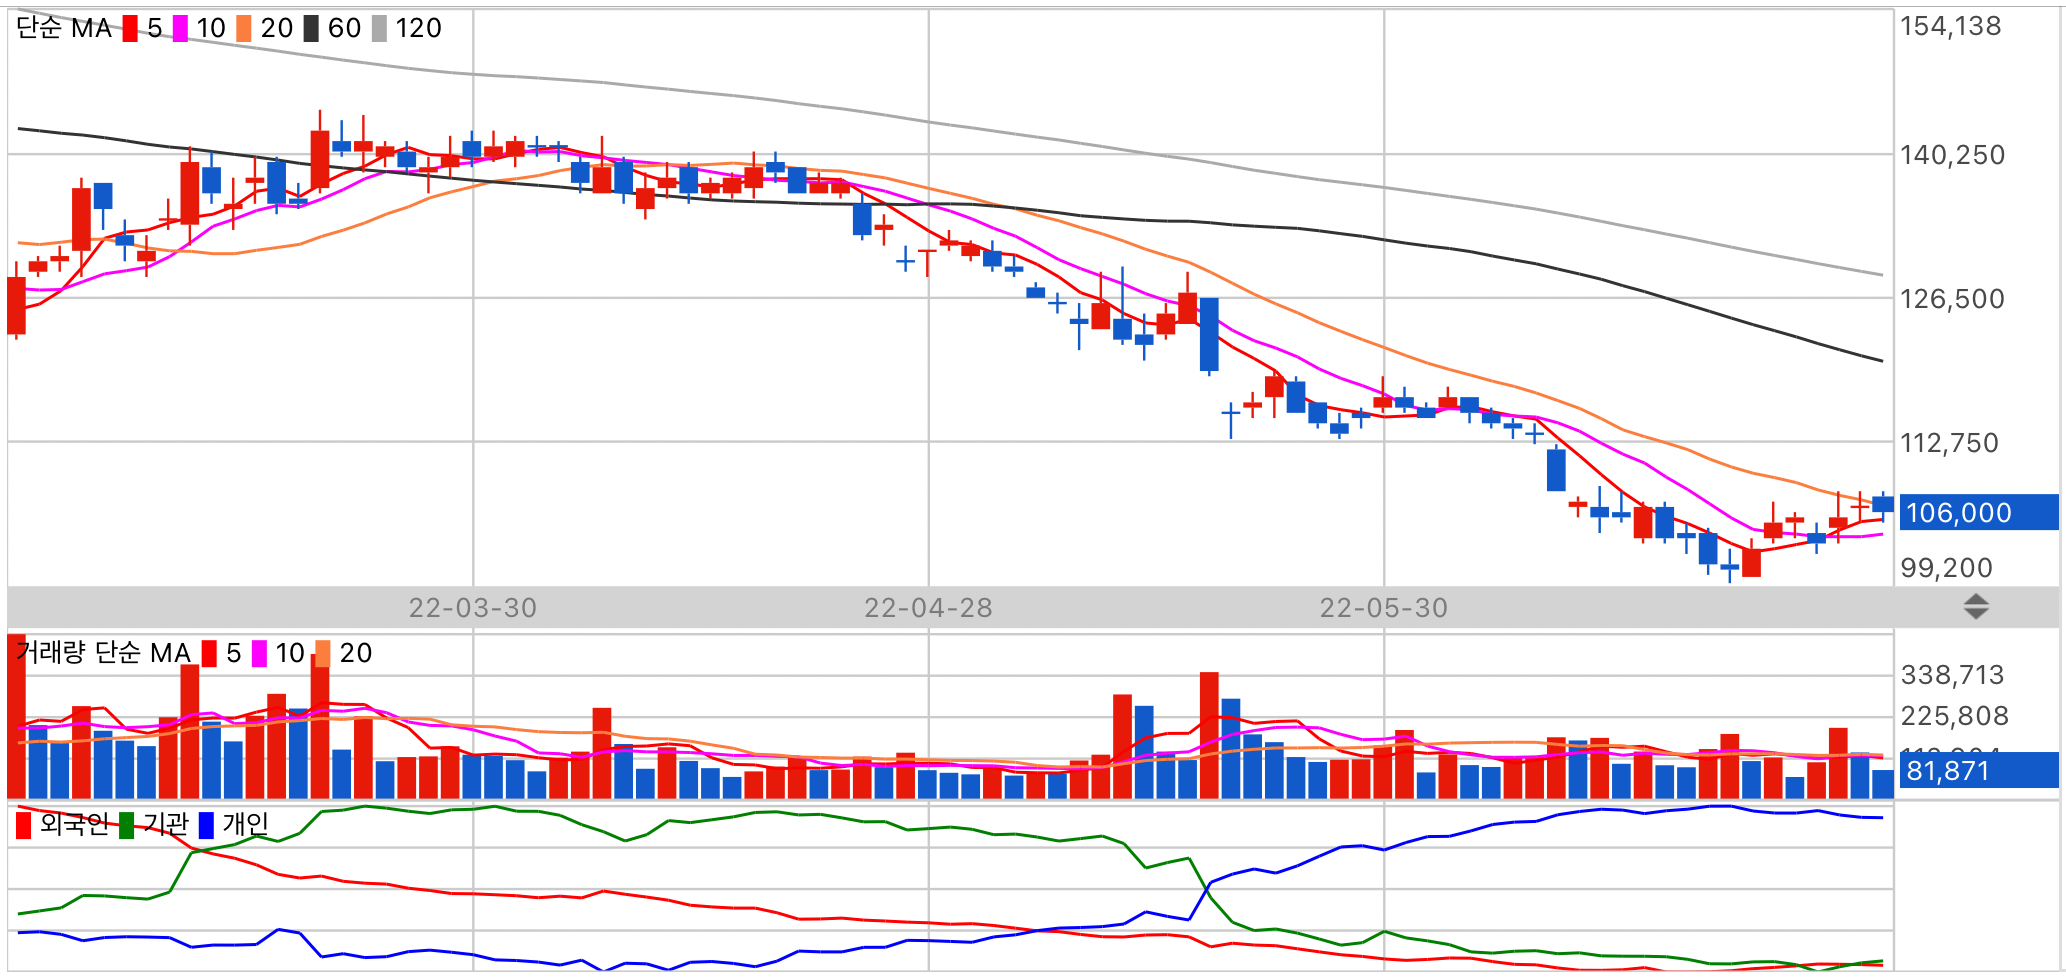
Task: Click the 225,808 volume axis label
Action: pos(1955,716)
